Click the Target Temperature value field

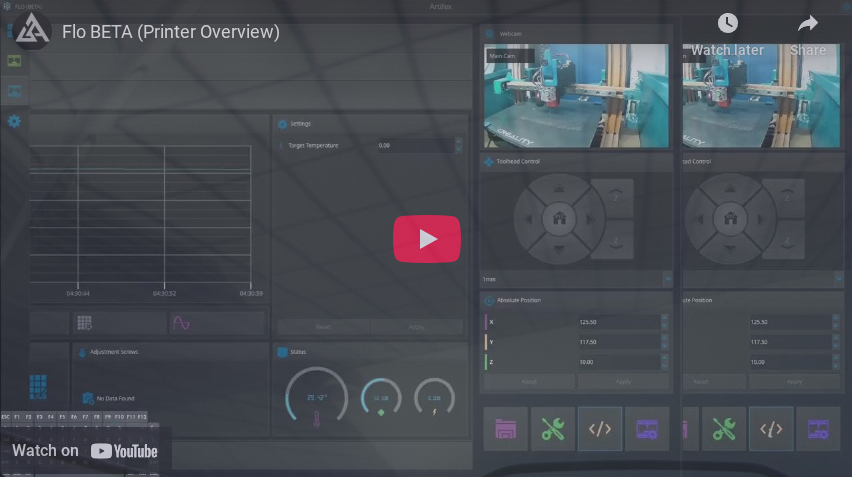(414, 145)
